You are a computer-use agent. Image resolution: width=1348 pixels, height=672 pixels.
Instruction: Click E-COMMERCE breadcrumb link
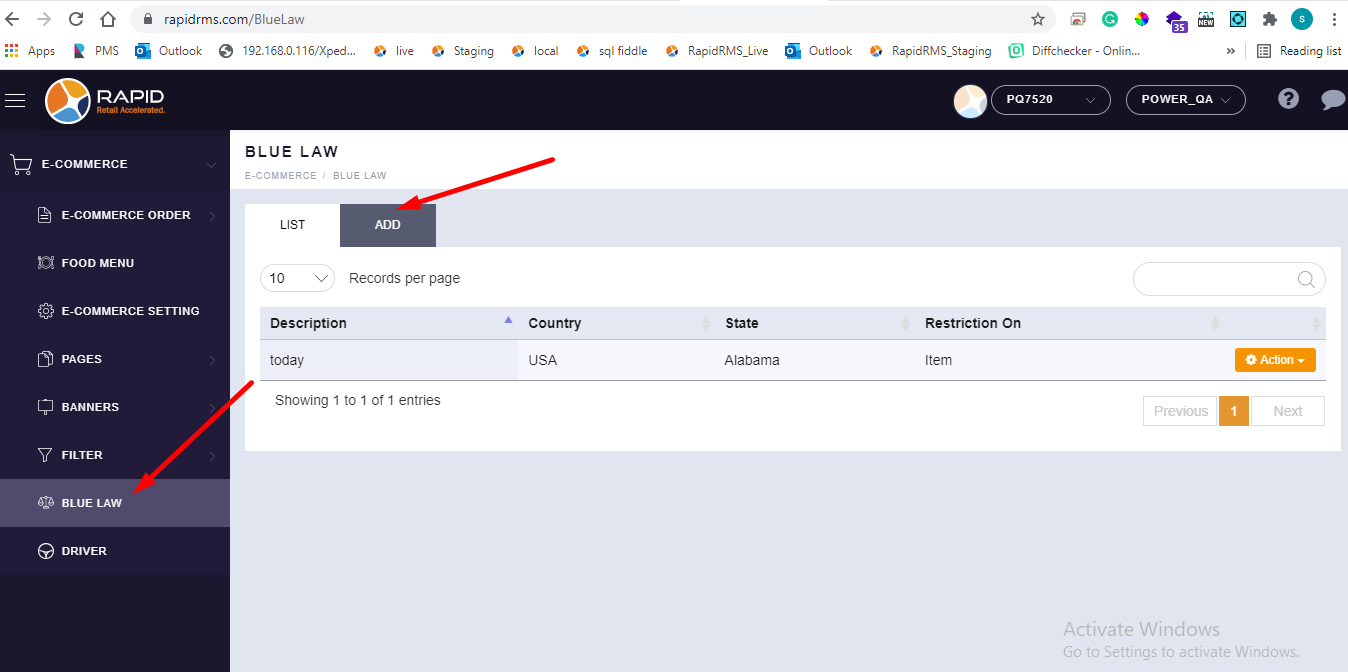point(280,176)
